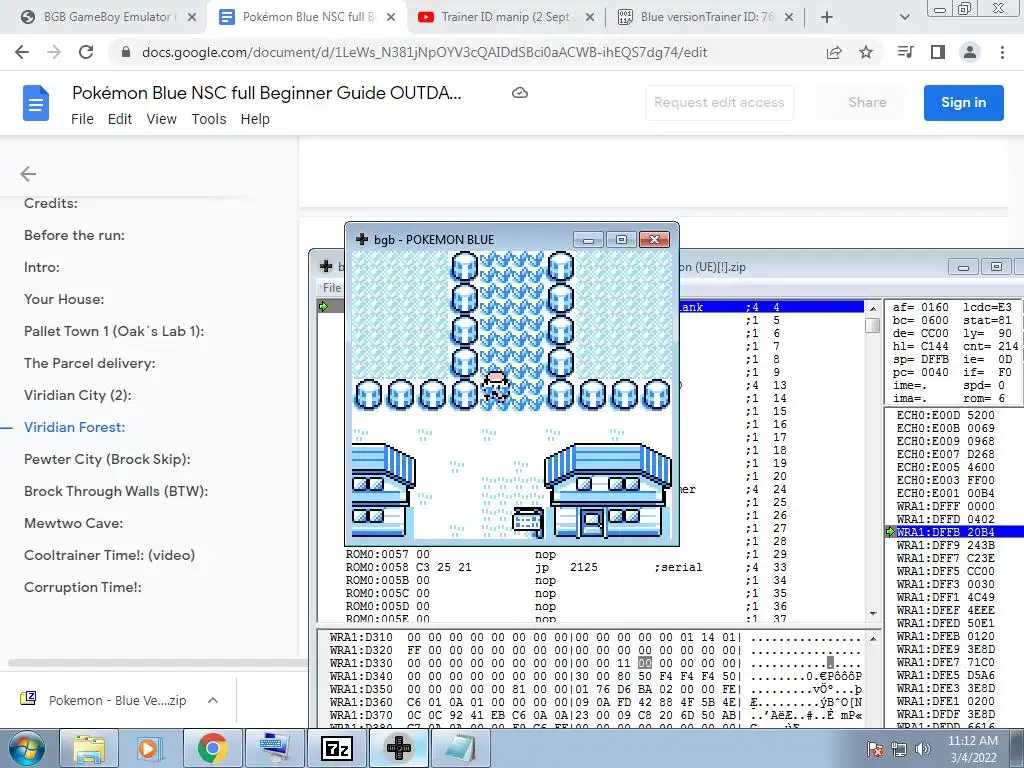Click the af= 0160 register value
Viewport: 1024px width, 768px height.
pos(921,307)
